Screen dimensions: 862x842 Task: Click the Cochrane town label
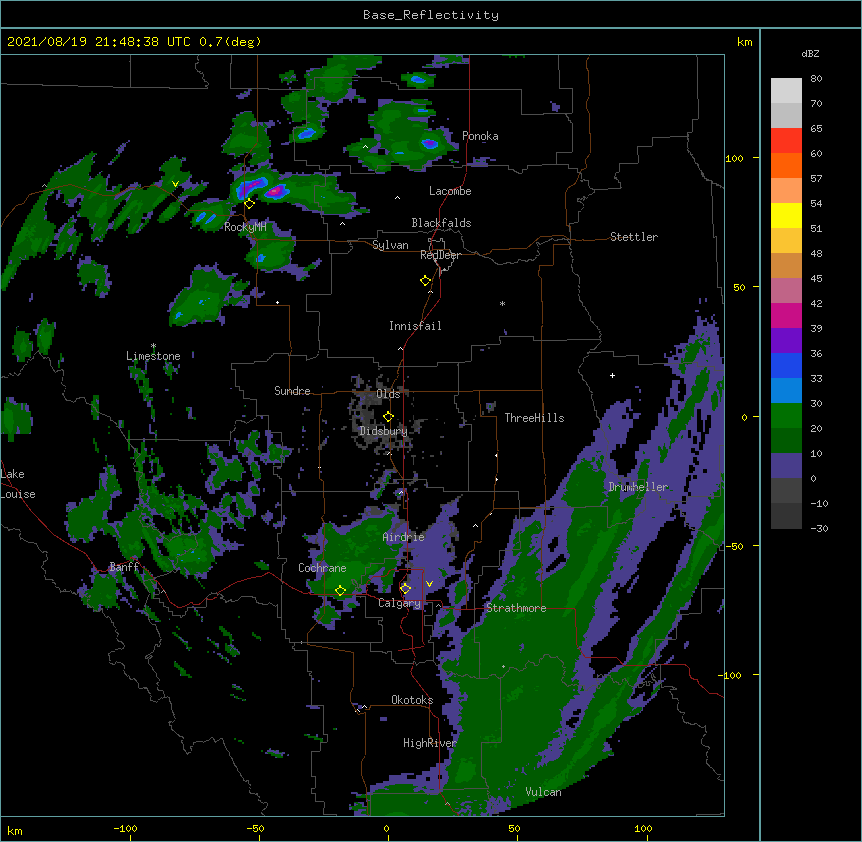point(322,568)
